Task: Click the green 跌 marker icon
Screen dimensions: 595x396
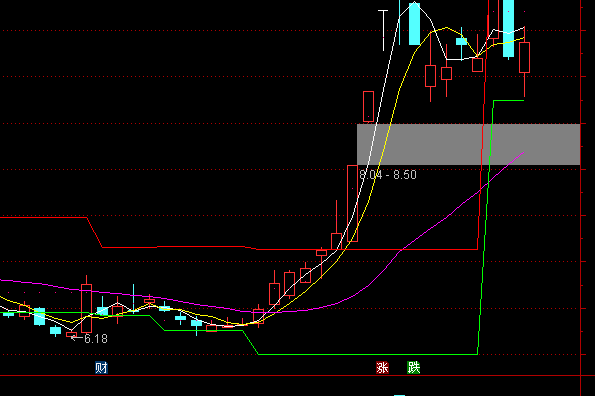Action: [414, 368]
